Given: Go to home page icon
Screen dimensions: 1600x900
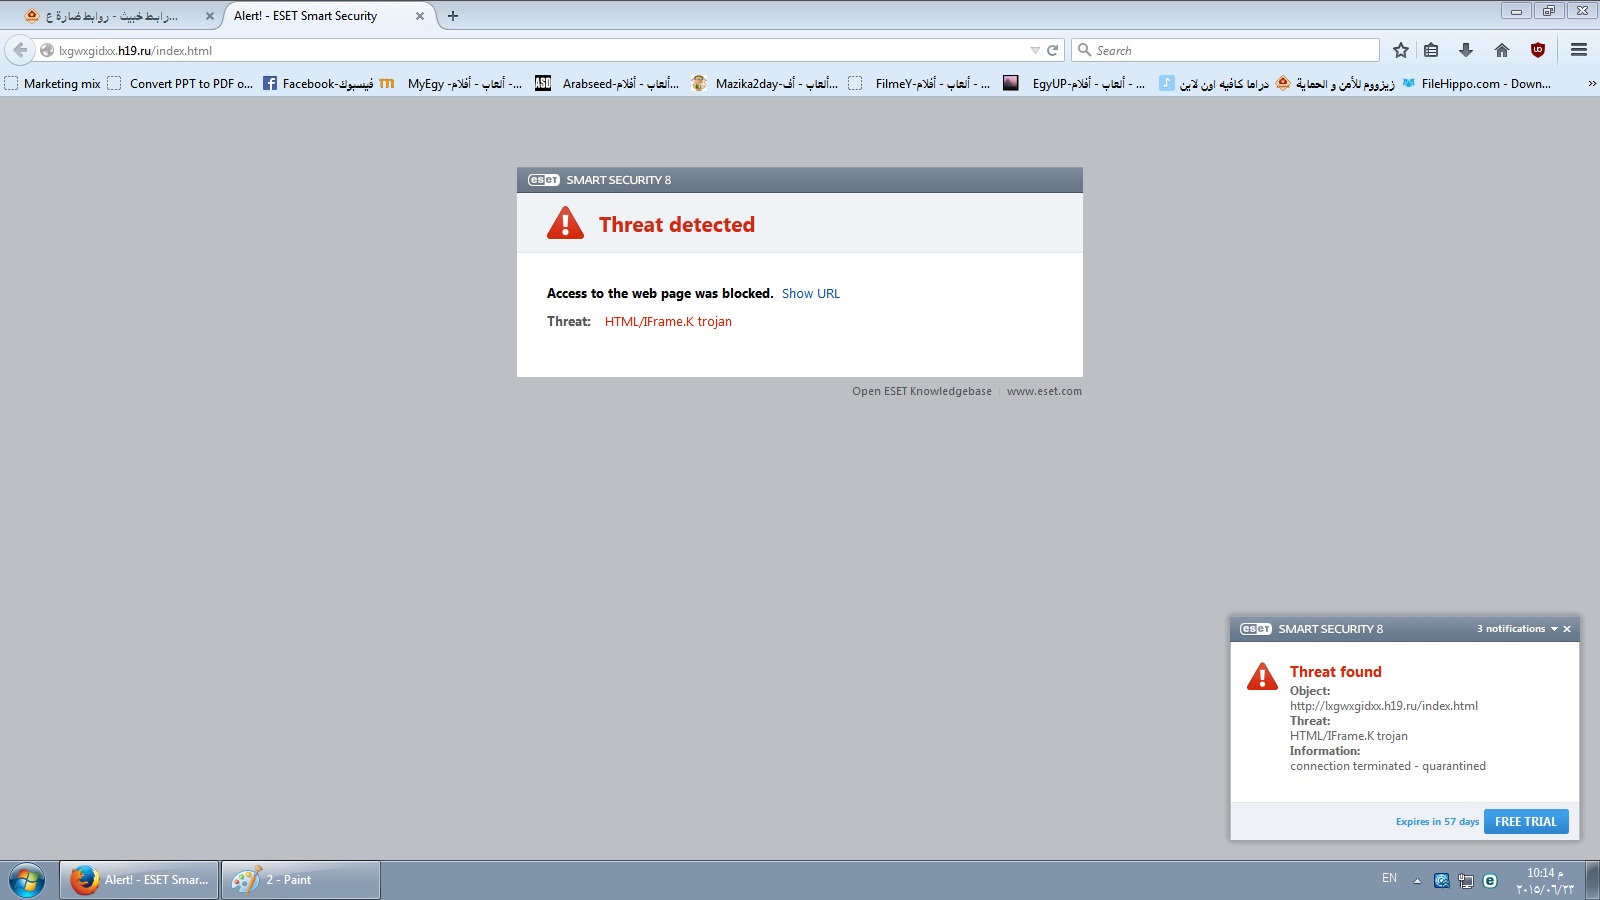Looking at the screenshot, I should click(x=1502, y=50).
